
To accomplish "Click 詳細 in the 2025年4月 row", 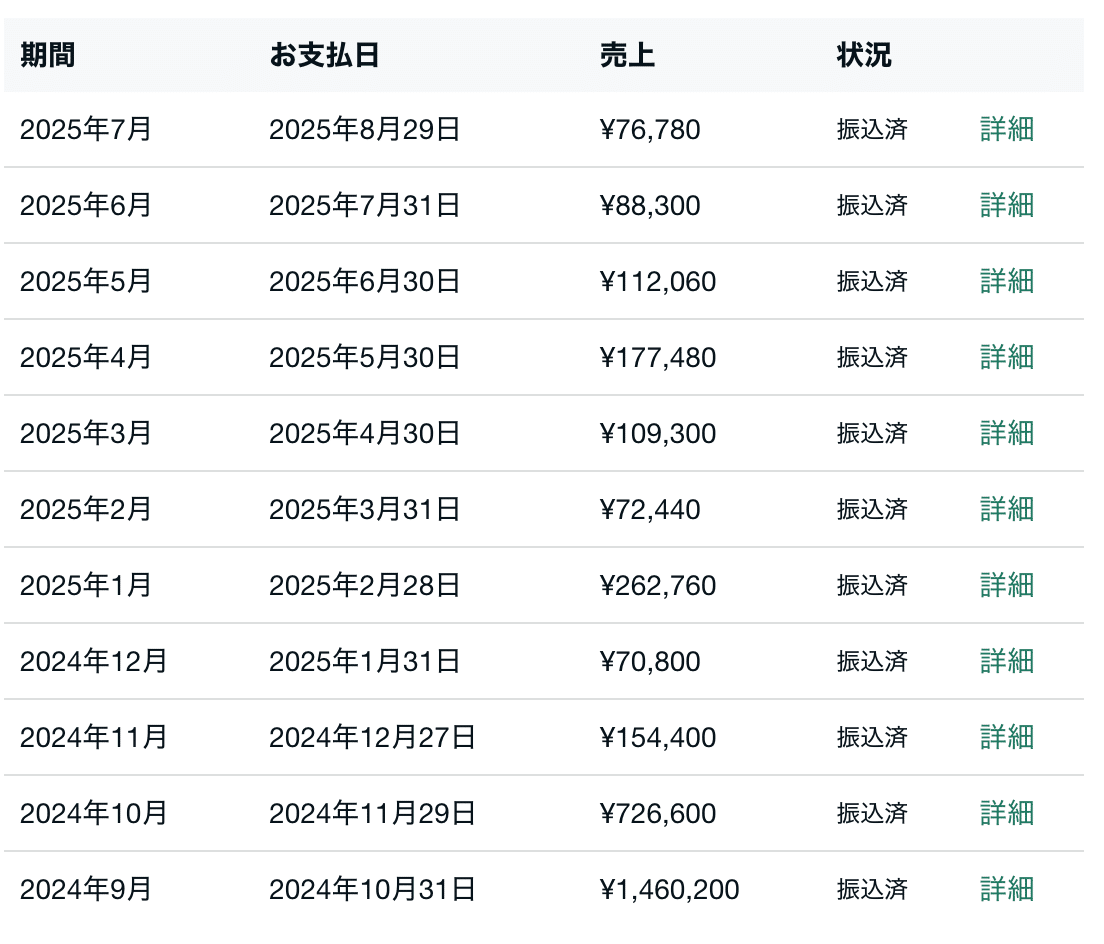I will [1006, 358].
